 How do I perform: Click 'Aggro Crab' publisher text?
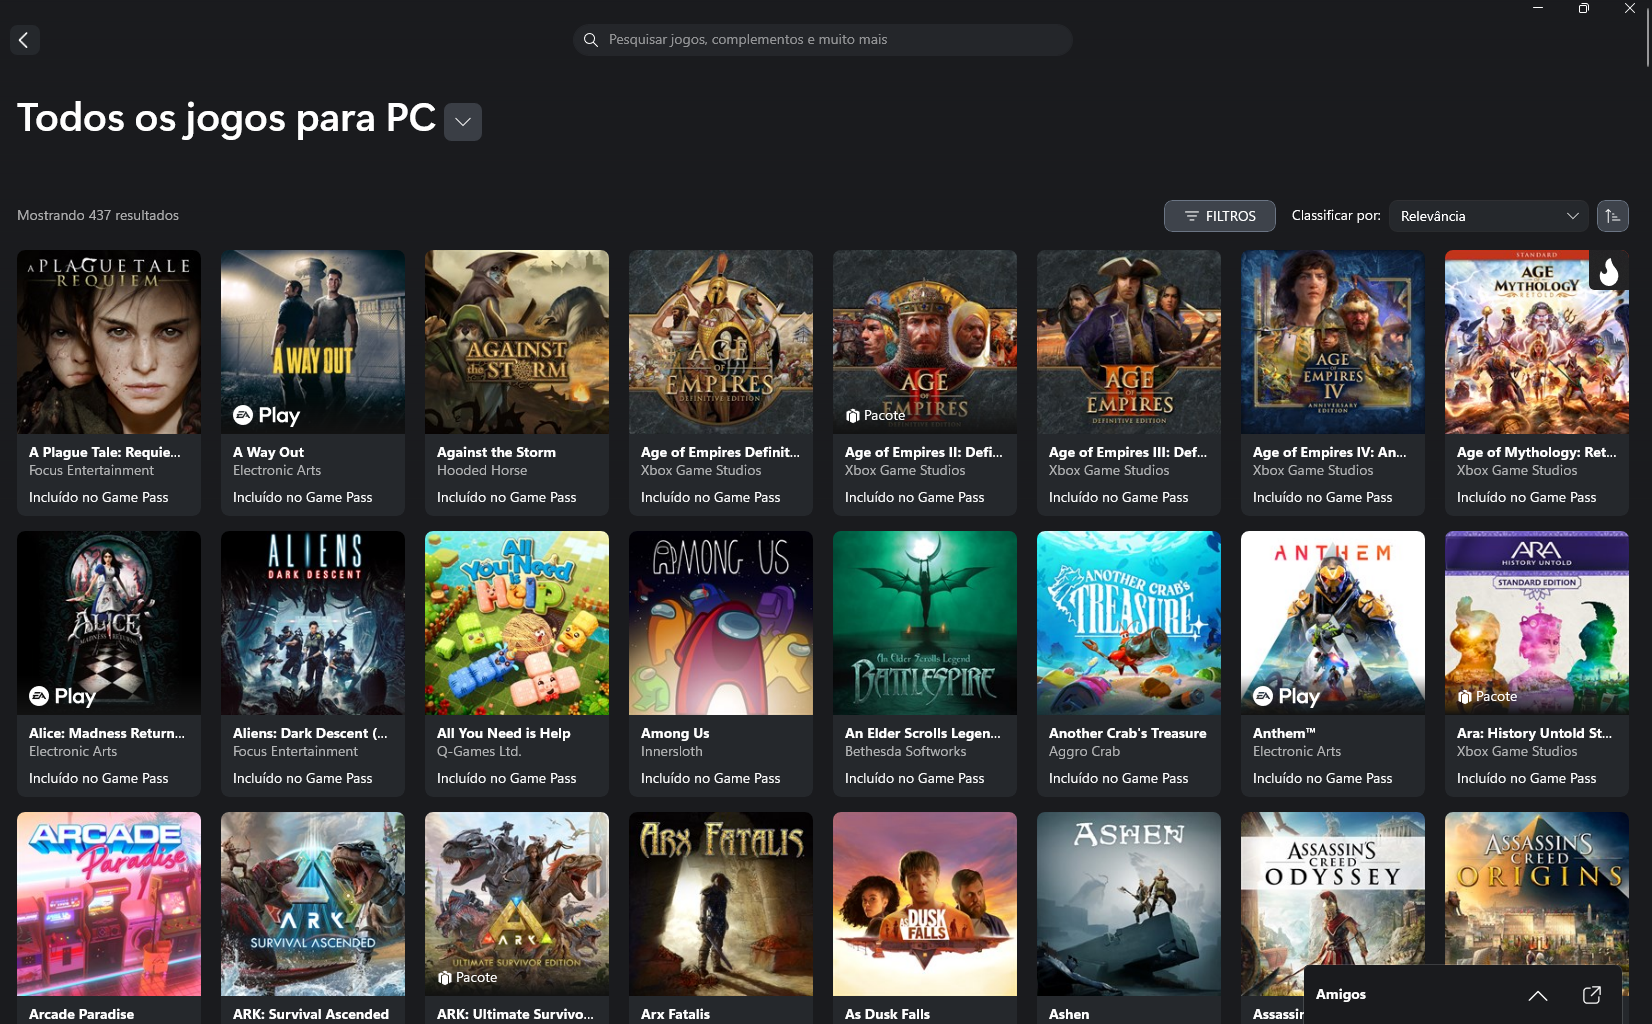[1085, 751]
